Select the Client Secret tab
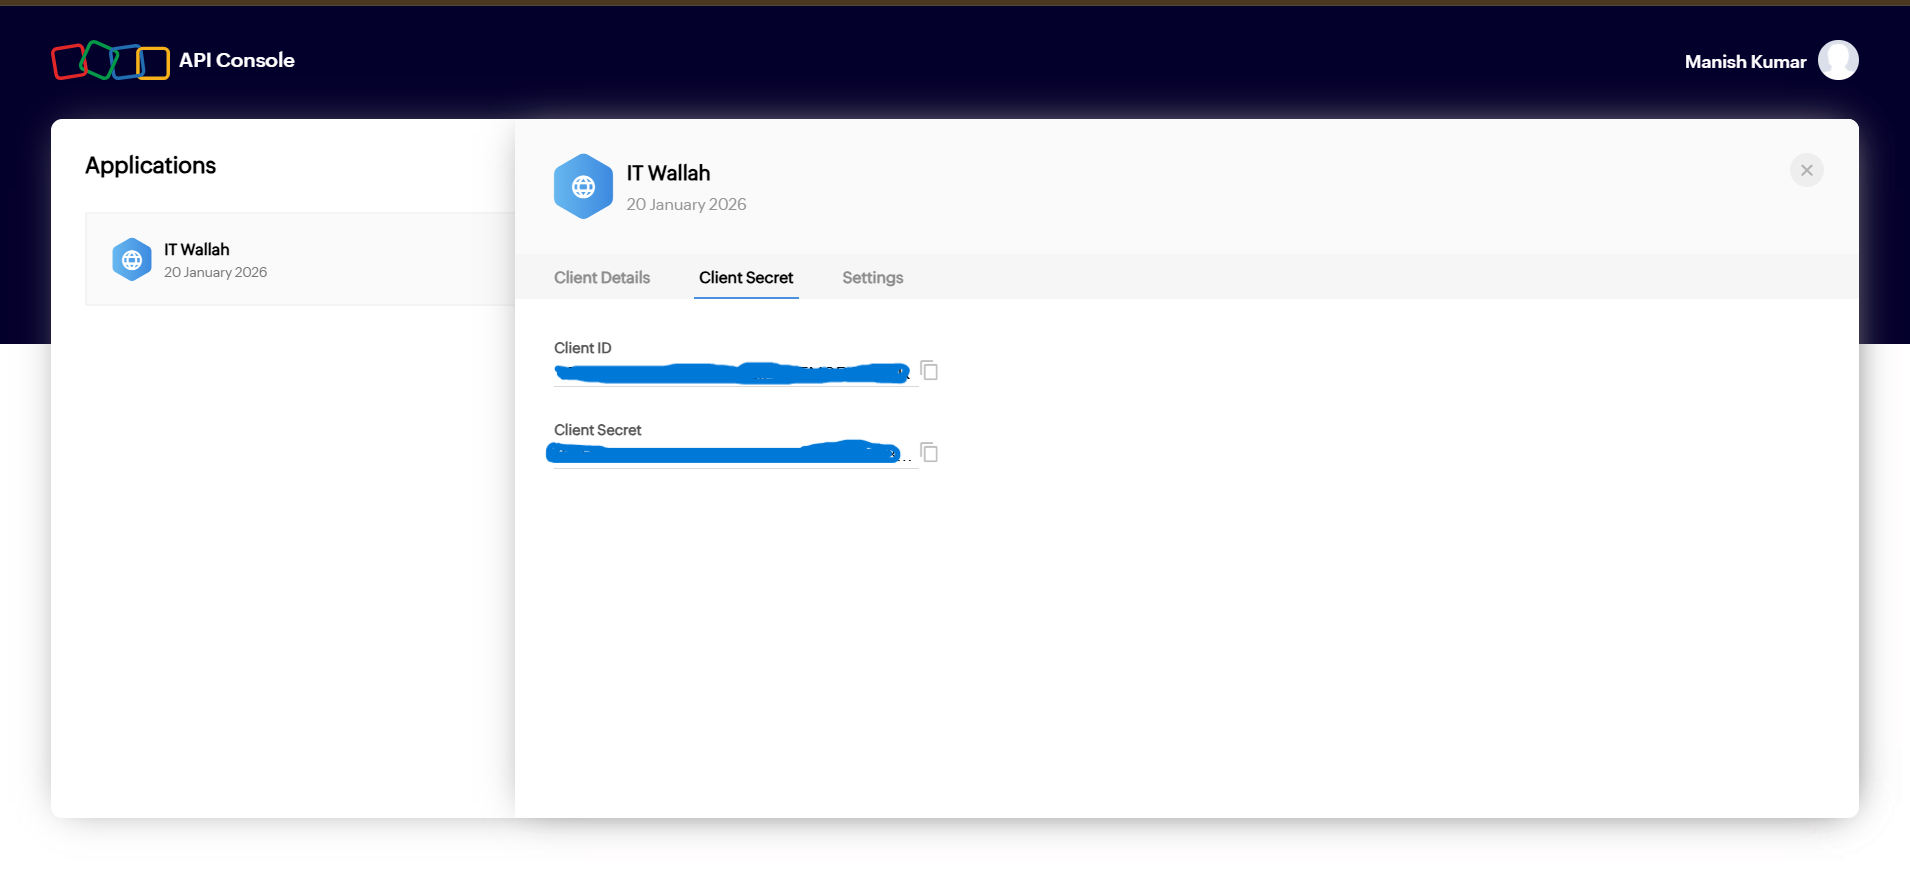Image resolution: width=1910 pixels, height=872 pixels. [x=746, y=278]
